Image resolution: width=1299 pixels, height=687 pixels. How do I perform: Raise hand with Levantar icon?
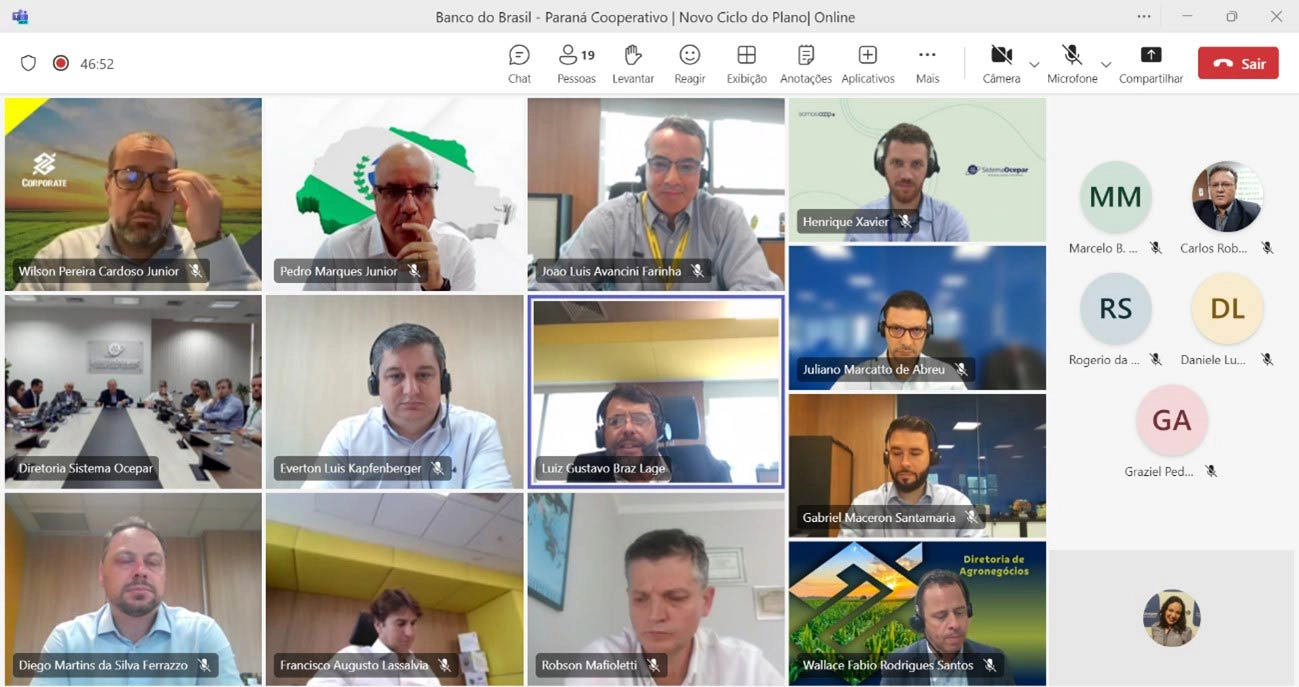tap(633, 64)
